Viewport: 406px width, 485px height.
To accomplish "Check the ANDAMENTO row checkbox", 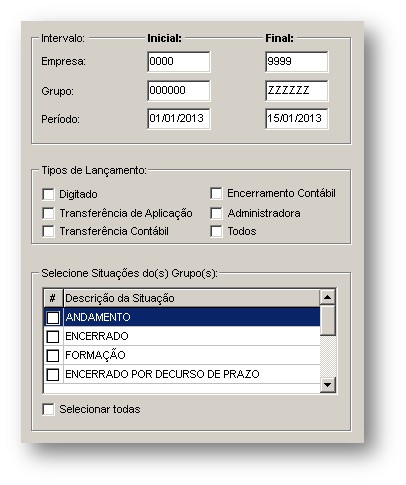I will [53, 317].
